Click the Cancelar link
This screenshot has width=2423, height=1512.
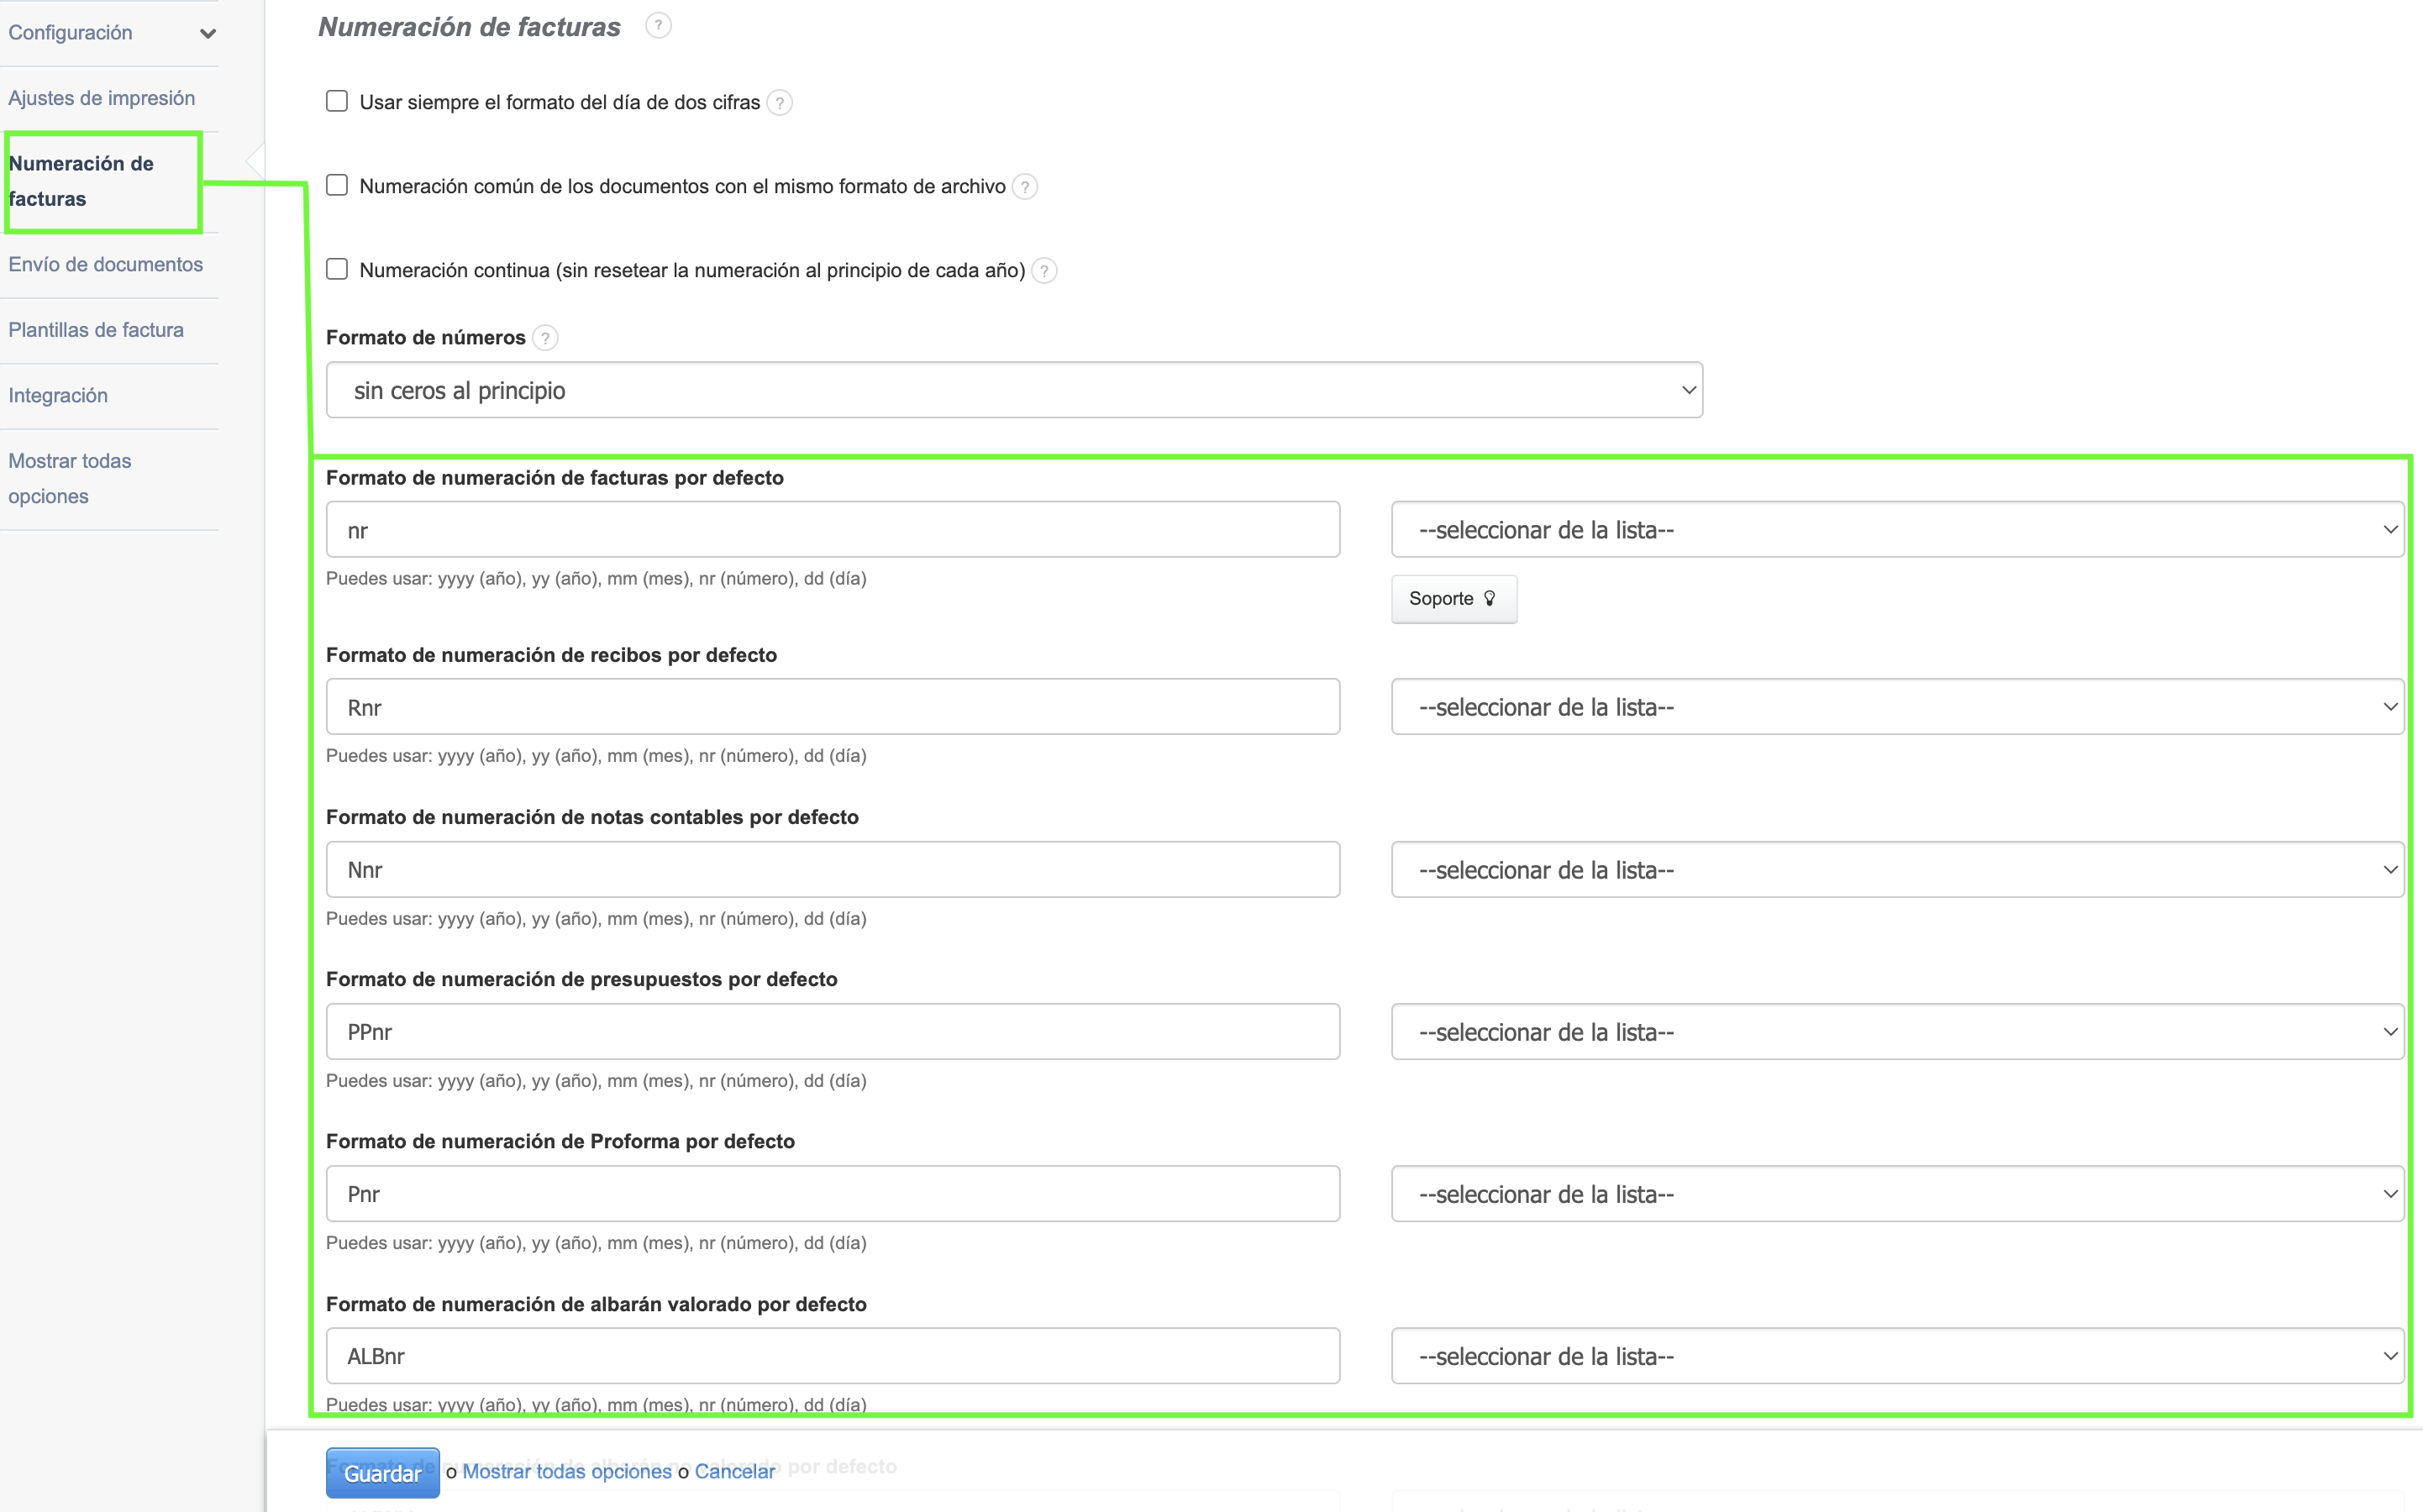tap(734, 1471)
